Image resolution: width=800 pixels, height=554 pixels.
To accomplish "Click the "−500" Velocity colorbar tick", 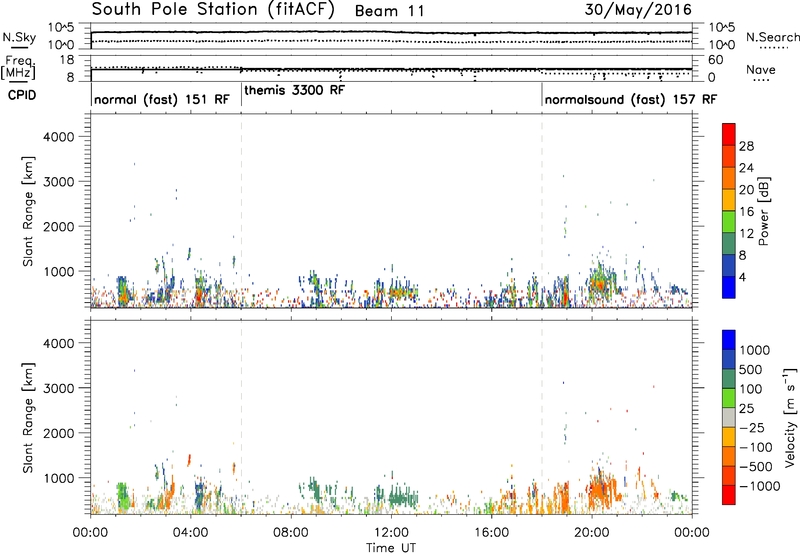I will [756, 467].
